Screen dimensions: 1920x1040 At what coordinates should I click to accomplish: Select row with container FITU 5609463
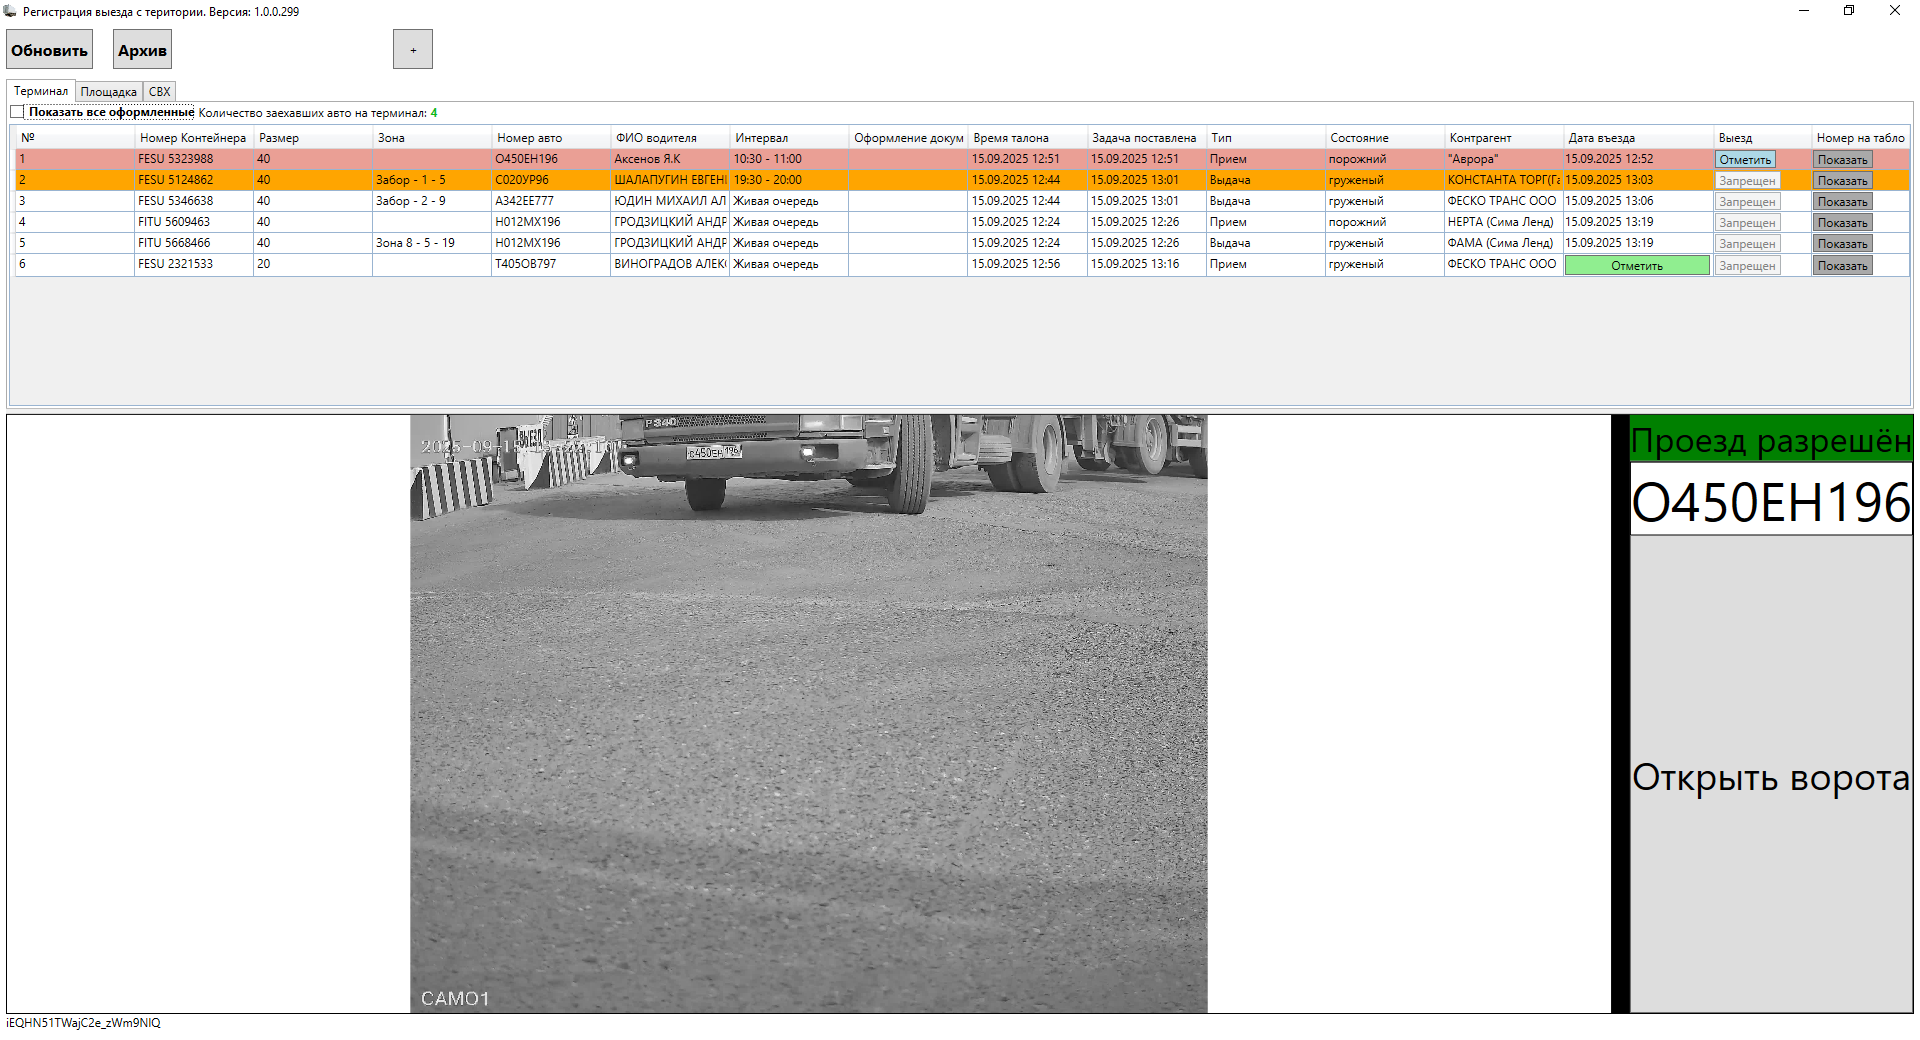click(174, 222)
